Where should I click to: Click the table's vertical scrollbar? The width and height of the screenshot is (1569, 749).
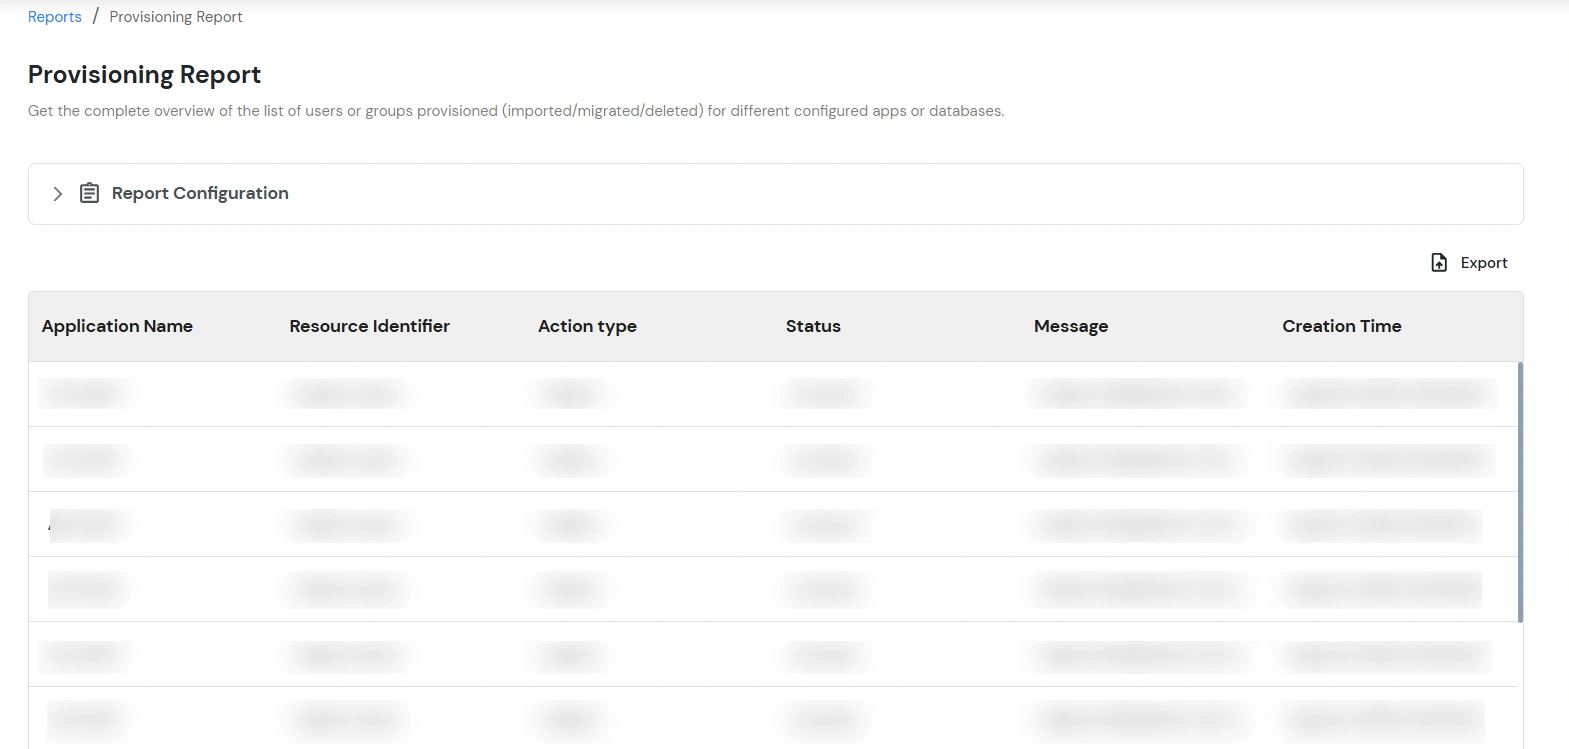[x=1520, y=492]
